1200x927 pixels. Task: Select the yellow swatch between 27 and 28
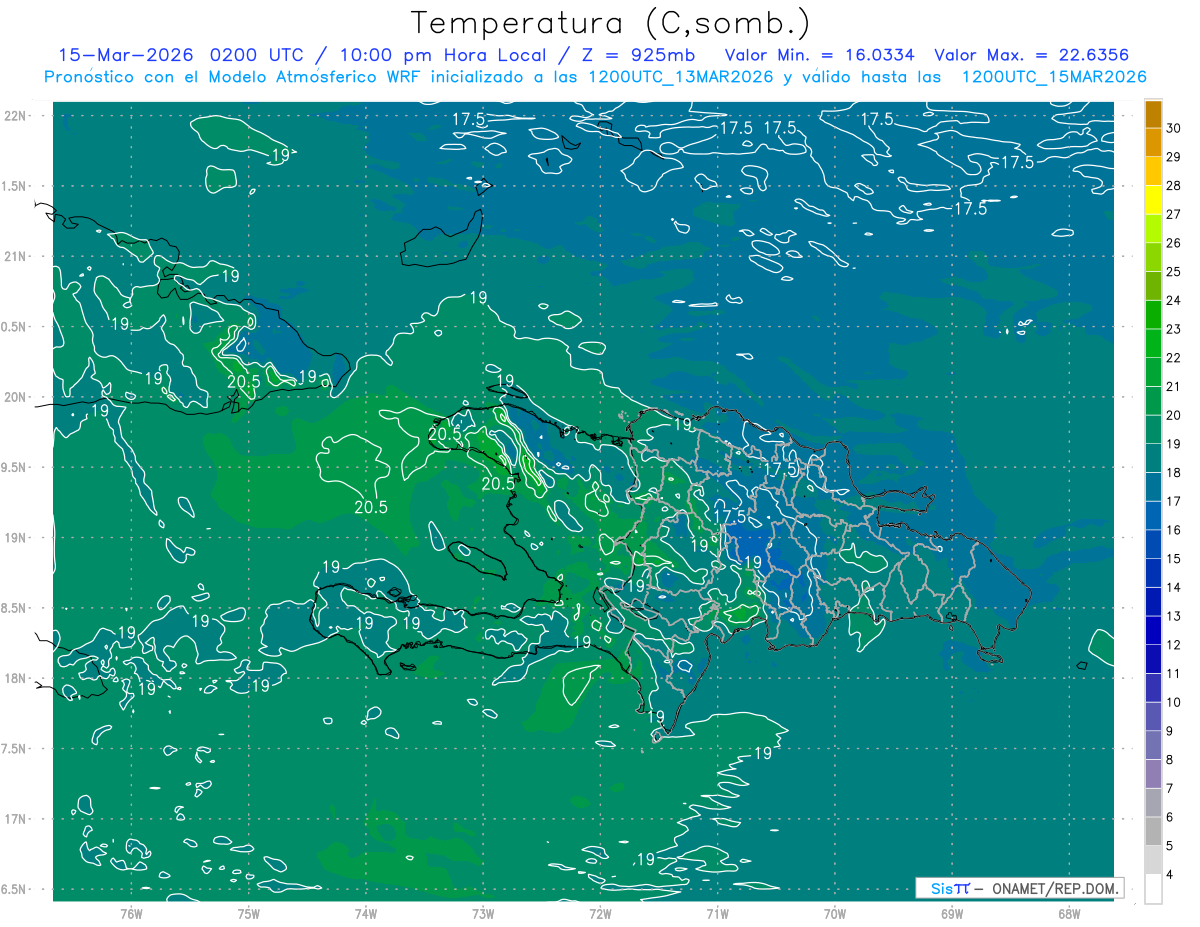pos(1153,201)
